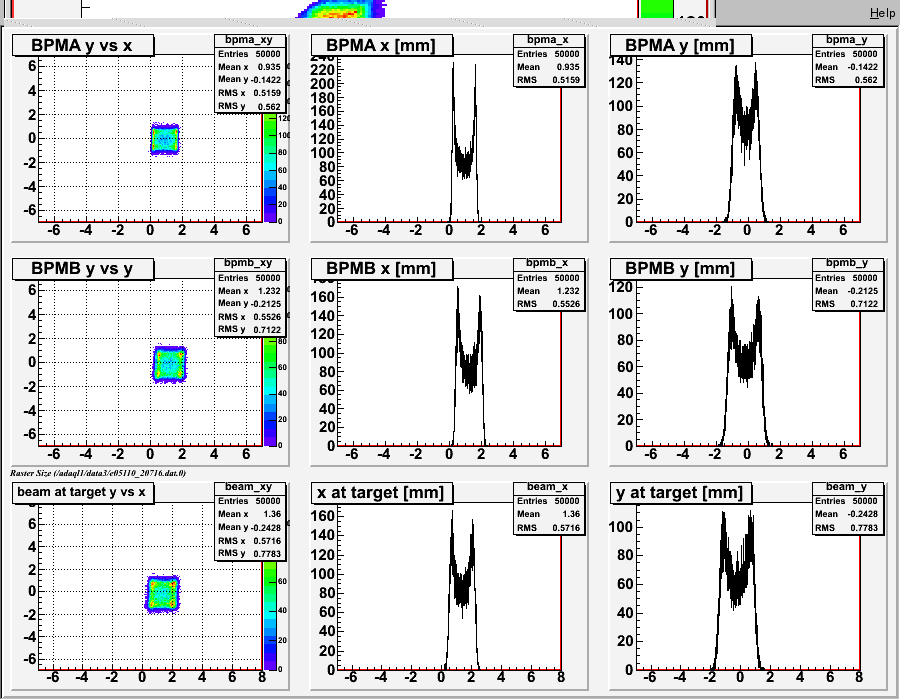900x700 pixels.
Task: Select the bpmb_xy statistics box
Action: pyautogui.click(x=250, y=297)
